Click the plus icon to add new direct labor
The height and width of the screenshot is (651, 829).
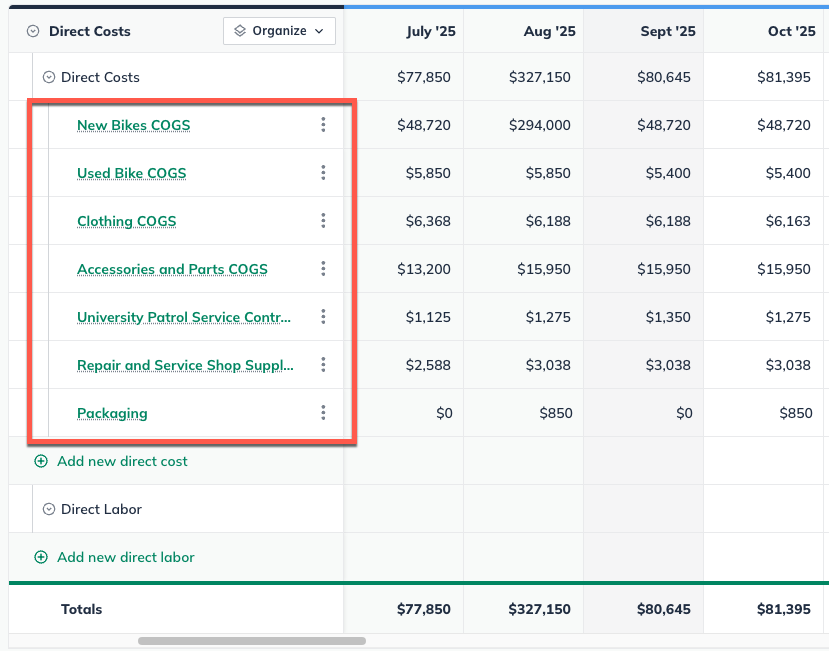pos(40,557)
